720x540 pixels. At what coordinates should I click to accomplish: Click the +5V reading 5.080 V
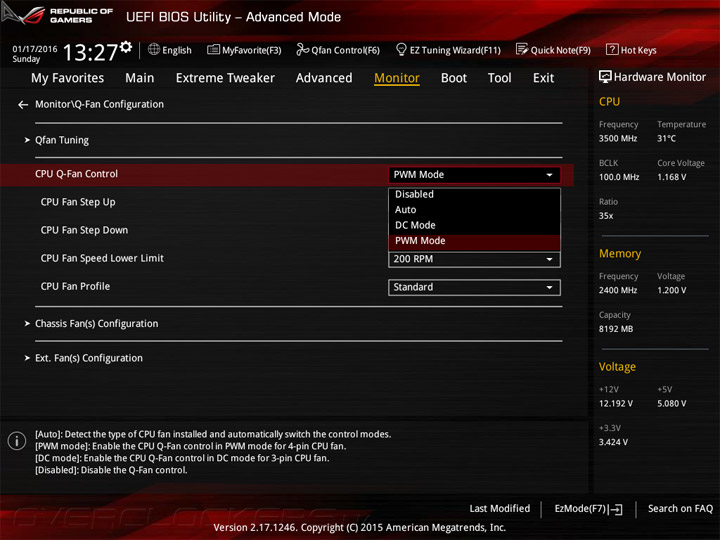[671, 404]
